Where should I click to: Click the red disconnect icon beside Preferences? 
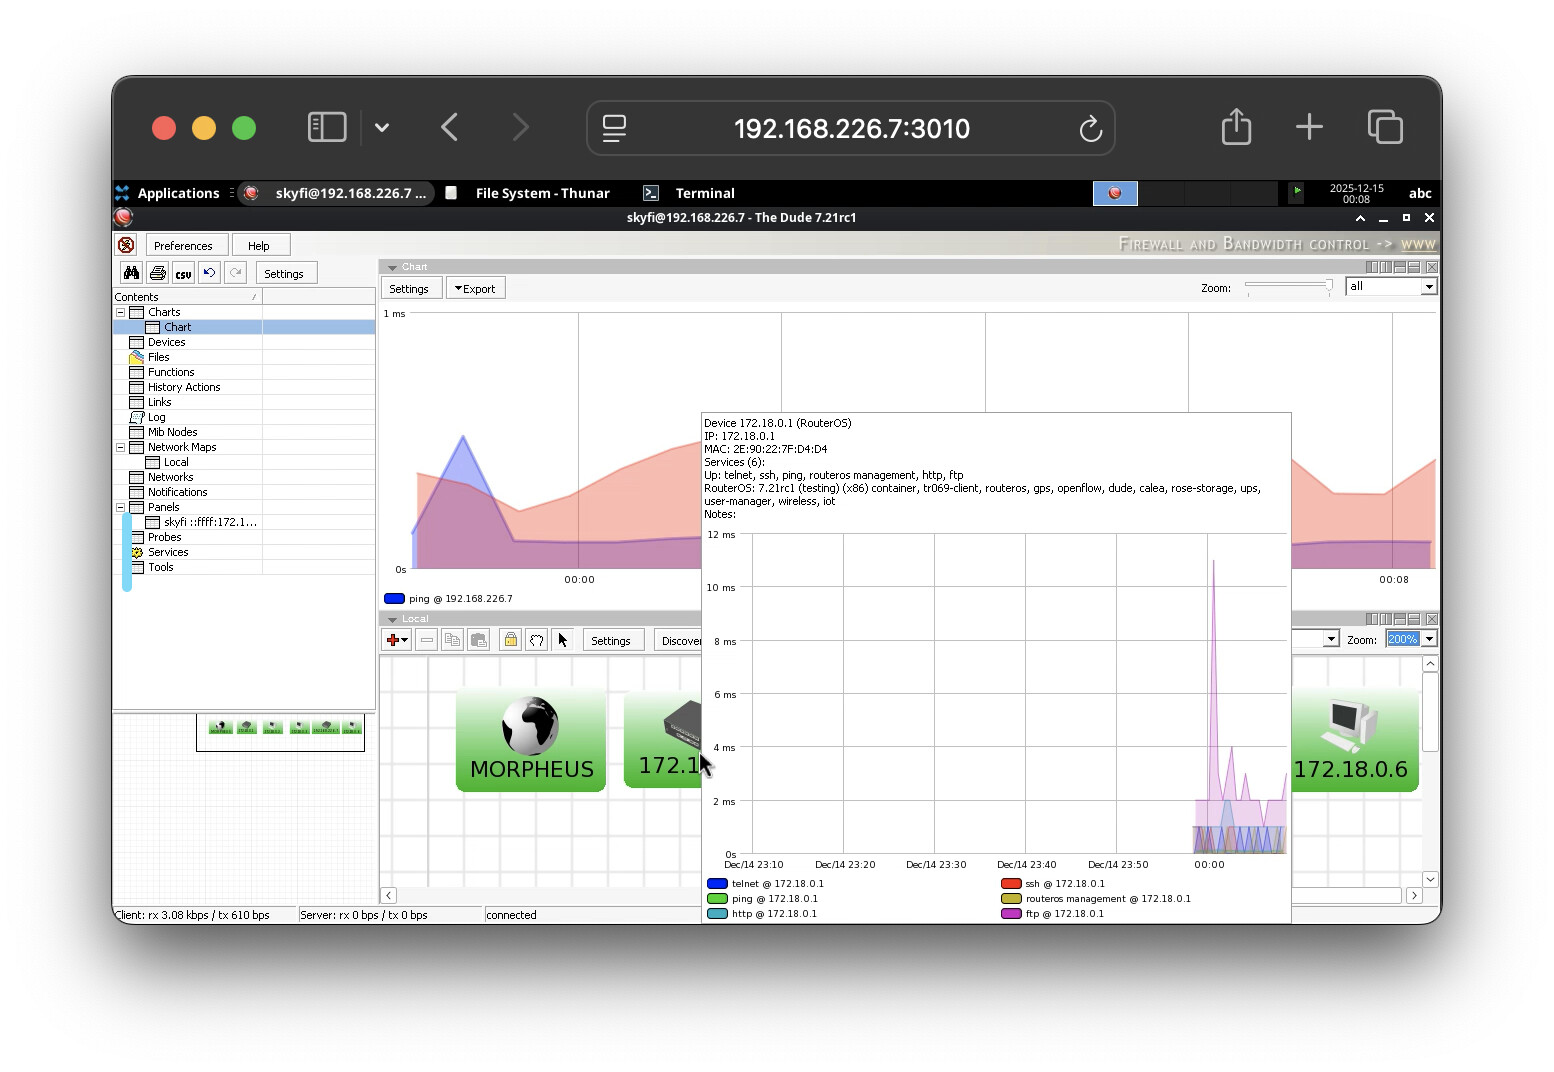click(x=126, y=245)
